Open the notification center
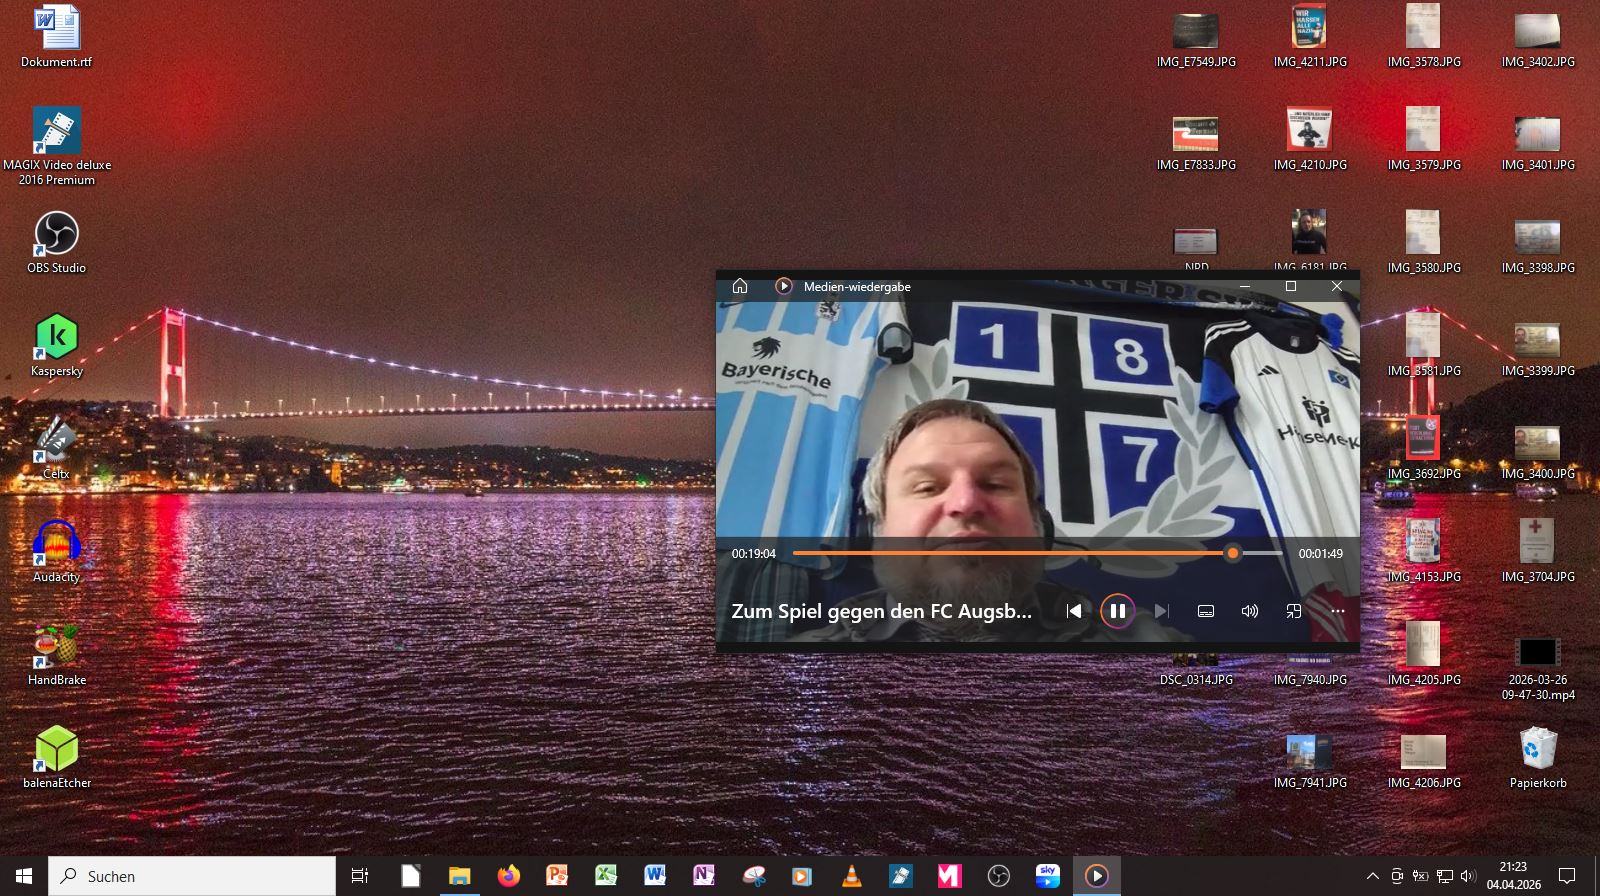1600x896 pixels. (x=1567, y=876)
